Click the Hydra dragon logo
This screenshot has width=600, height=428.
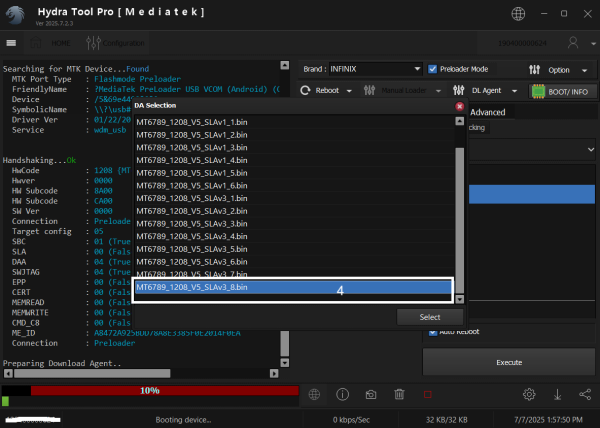pyautogui.click(x=15, y=15)
